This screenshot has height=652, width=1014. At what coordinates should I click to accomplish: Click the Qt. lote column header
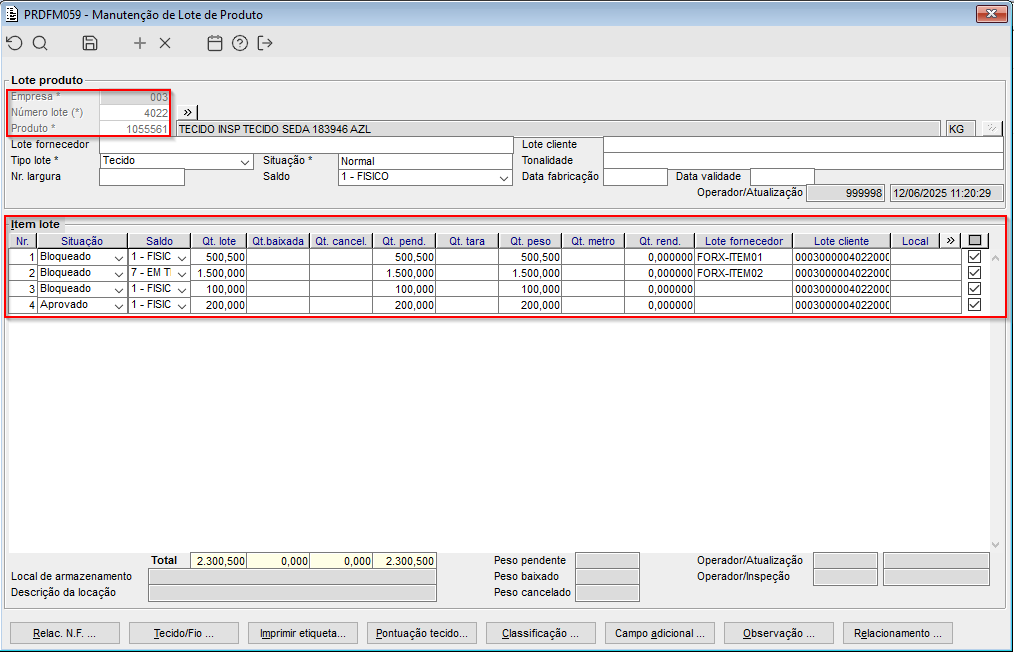(218, 241)
